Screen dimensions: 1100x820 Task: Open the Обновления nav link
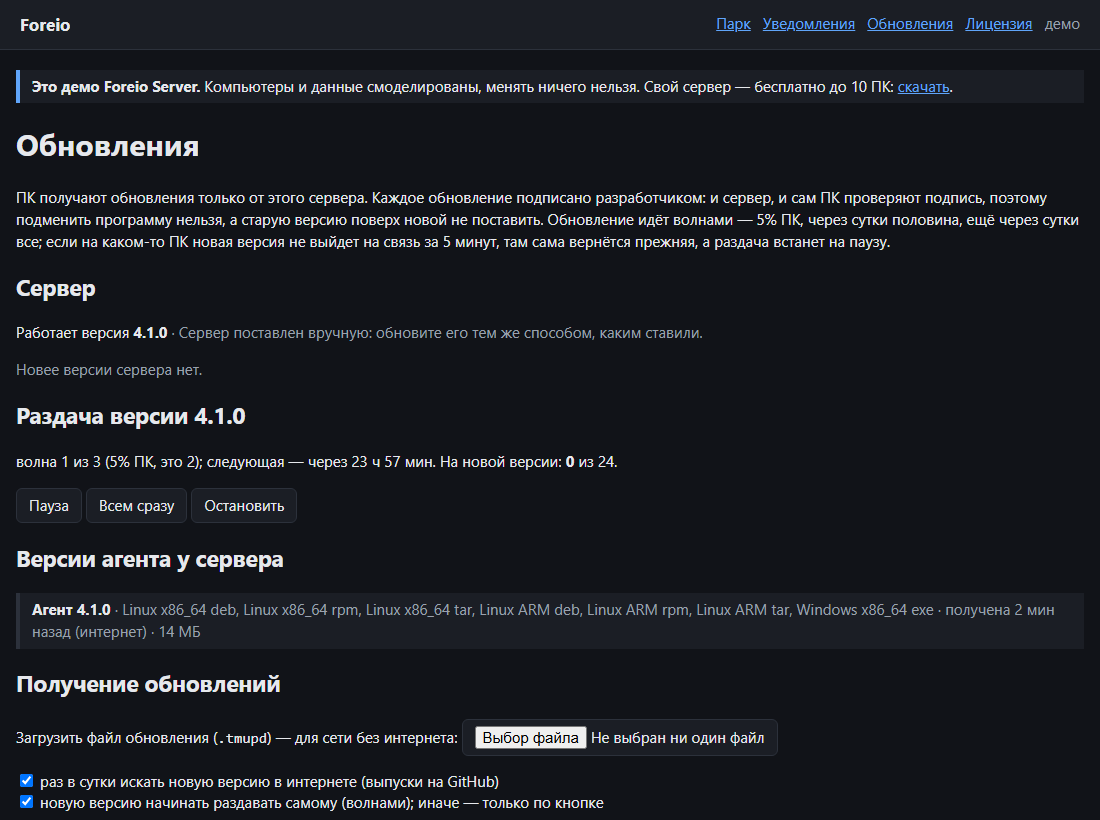point(909,24)
